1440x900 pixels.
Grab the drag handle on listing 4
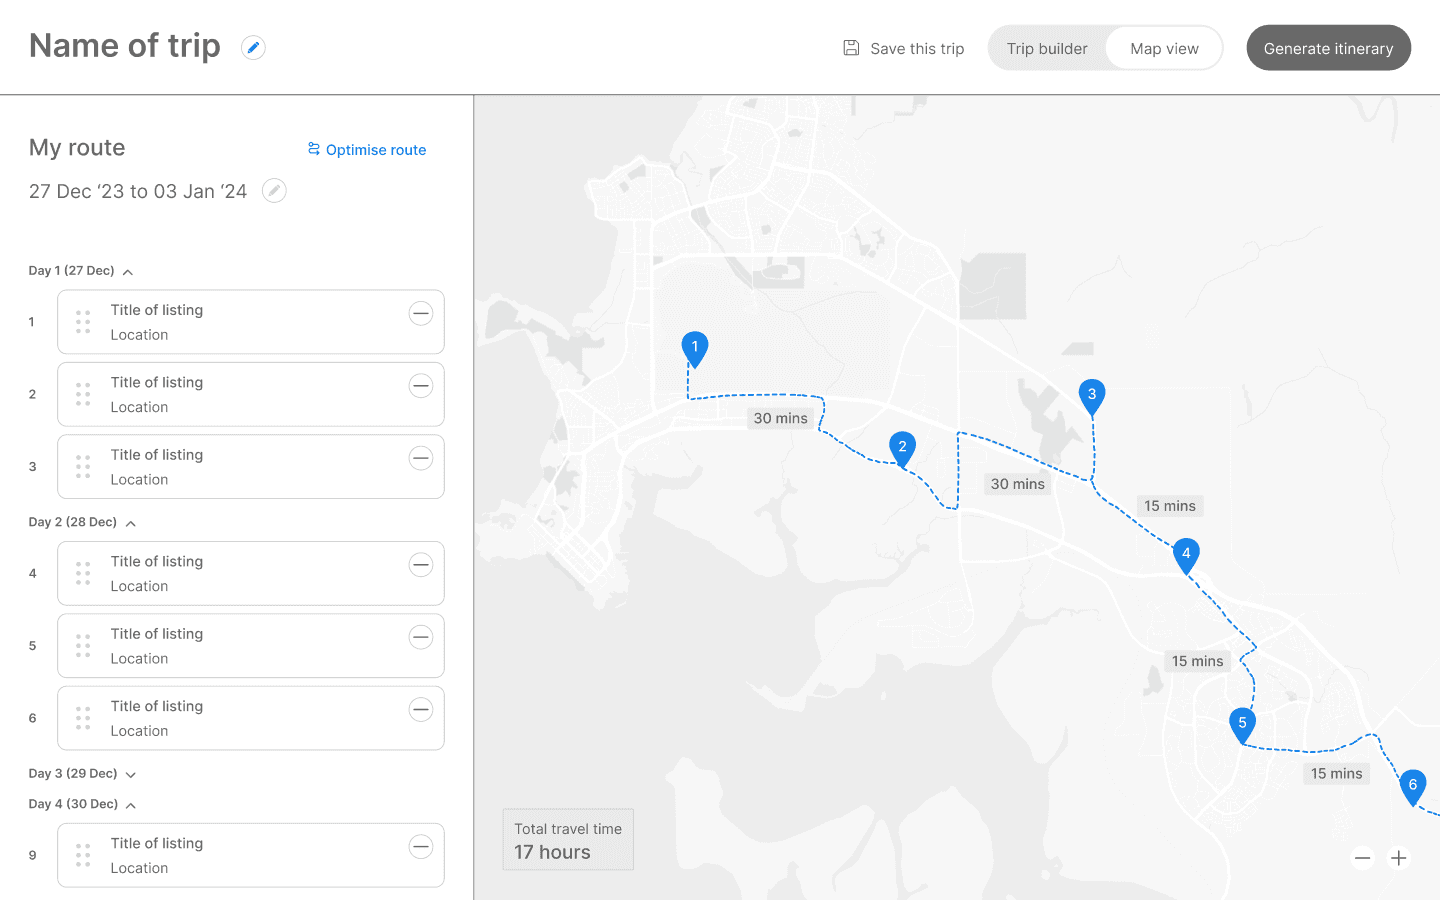point(83,573)
